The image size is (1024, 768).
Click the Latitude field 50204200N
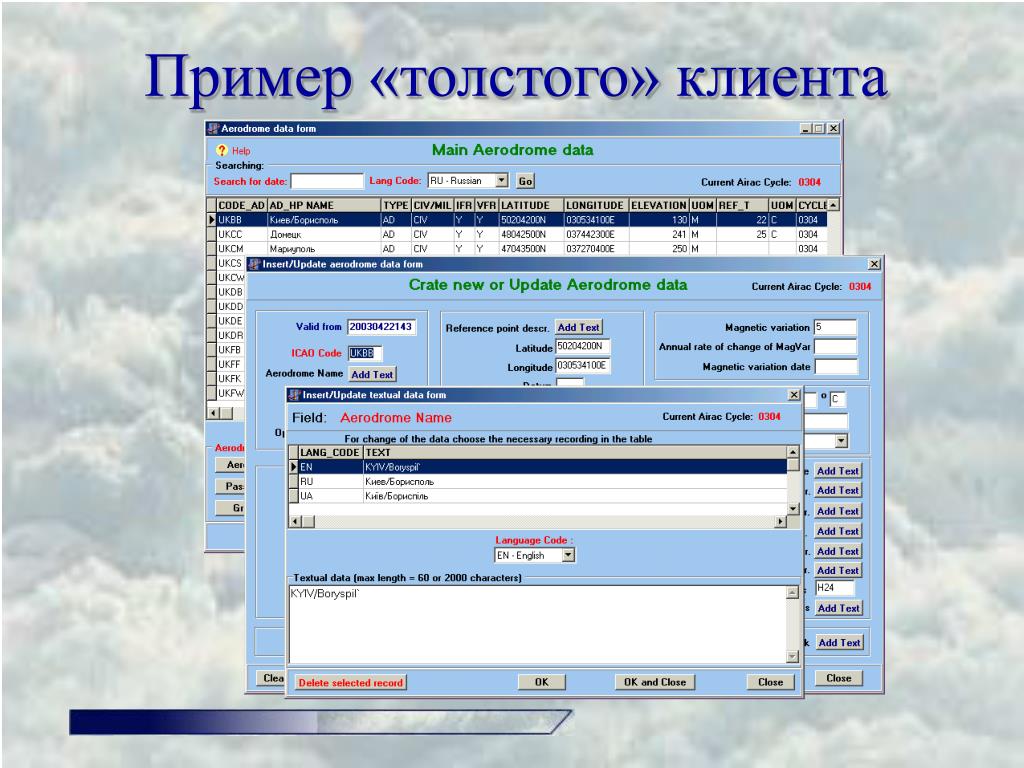pyautogui.click(x=583, y=346)
